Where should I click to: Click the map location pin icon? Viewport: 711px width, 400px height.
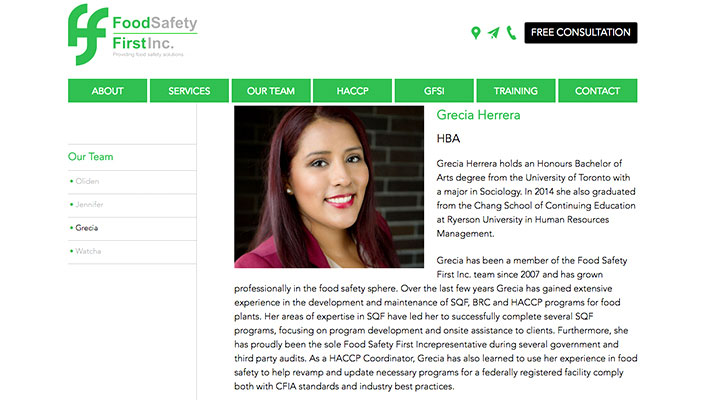476,33
